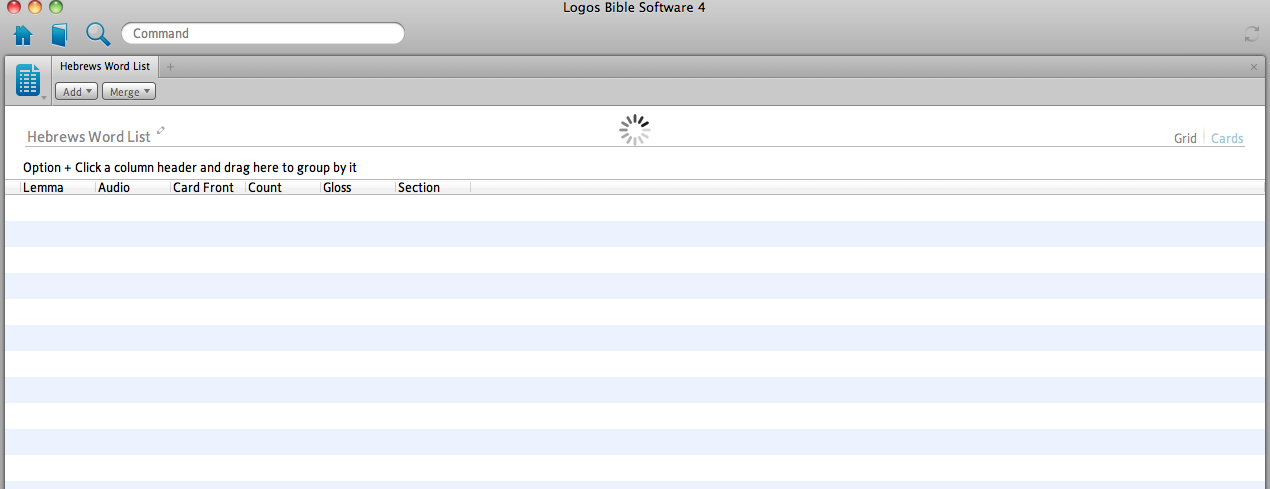Click the sync refresh icon
The height and width of the screenshot is (489, 1270).
[x=1251, y=34]
